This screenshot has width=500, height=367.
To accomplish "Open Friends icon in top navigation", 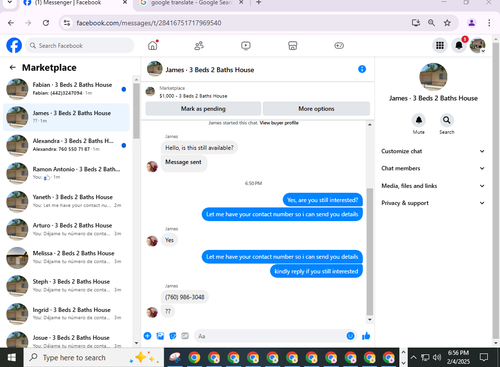I will [199, 45].
